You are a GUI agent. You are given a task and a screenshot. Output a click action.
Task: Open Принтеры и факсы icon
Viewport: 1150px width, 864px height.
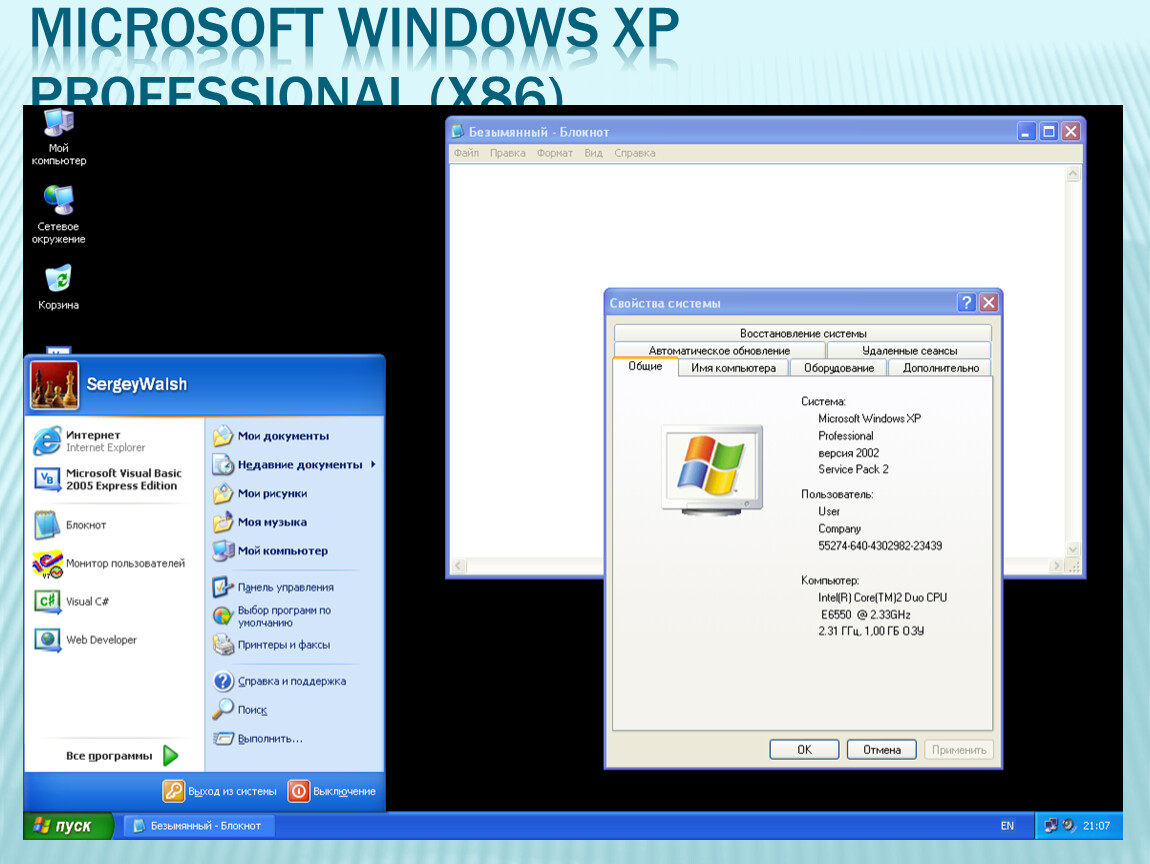pyautogui.click(x=223, y=645)
